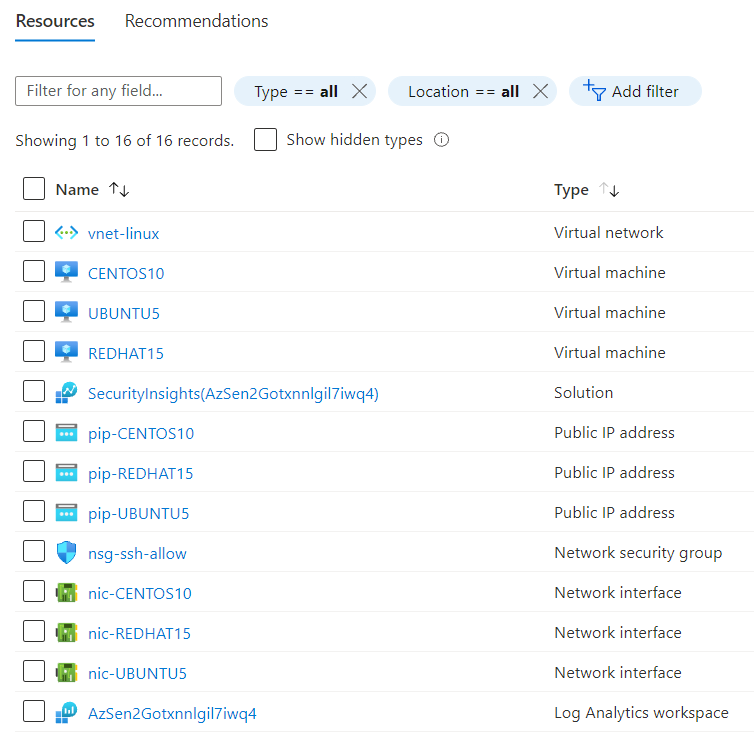Screen dimensions: 754x733
Task: Open the nic-UBUNTU5 link
Action: tap(137, 673)
